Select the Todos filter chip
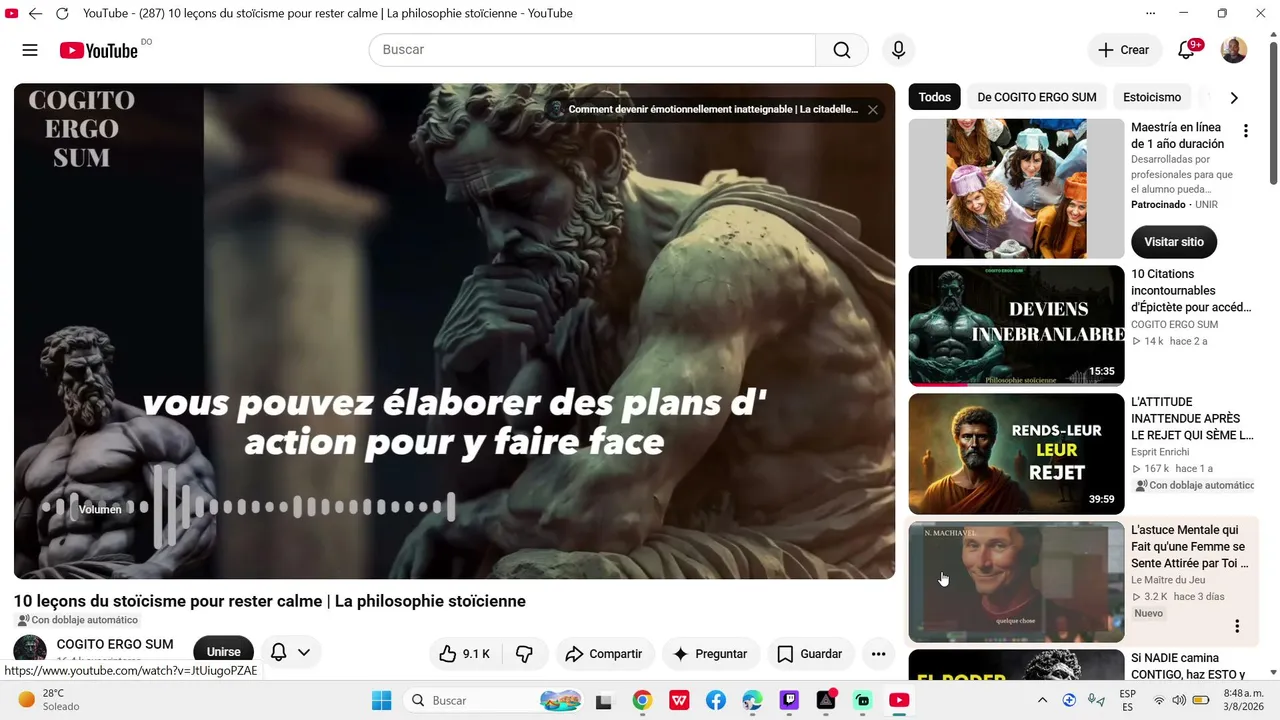Image resolution: width=1280 pixels, height=720 pixels. coord(935,97)
